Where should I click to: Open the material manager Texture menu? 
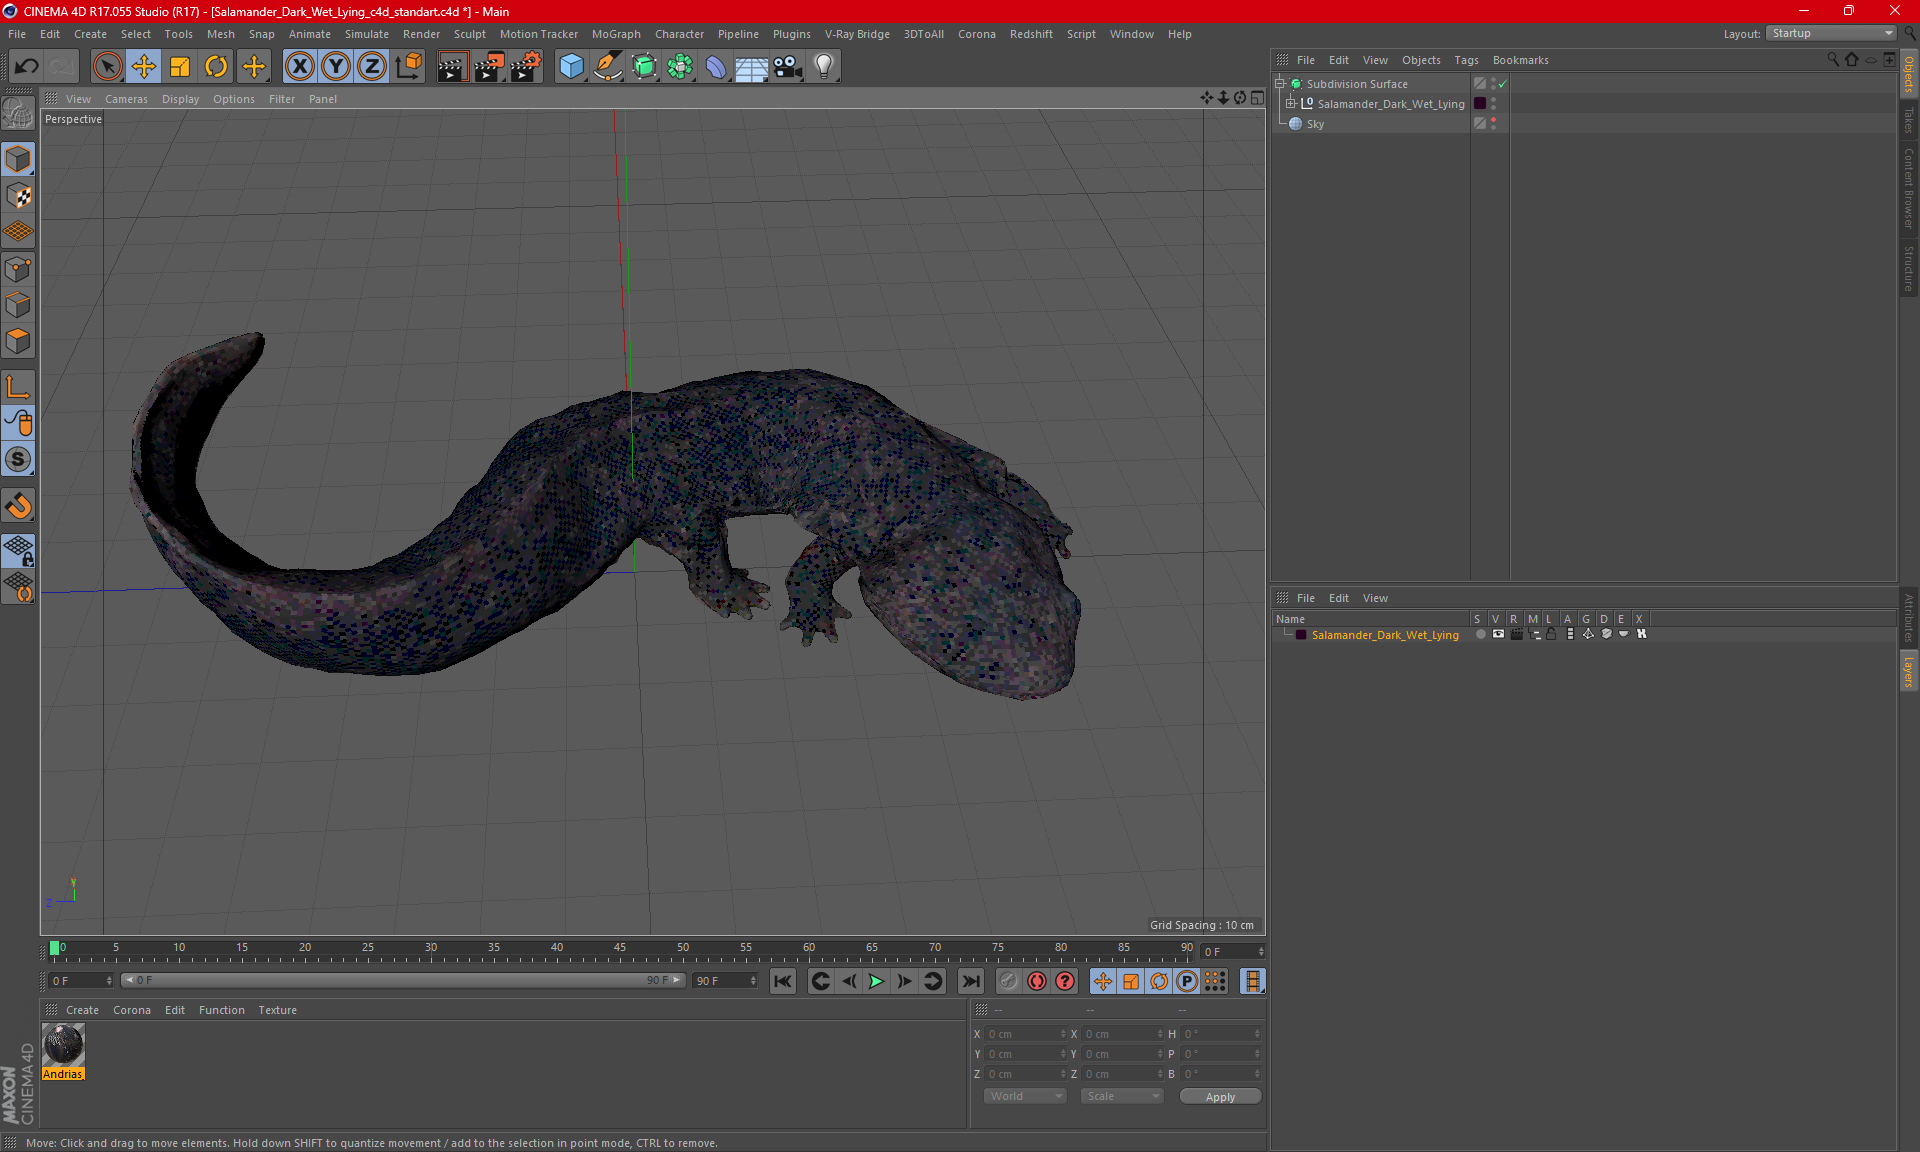tap(277, 1010)
